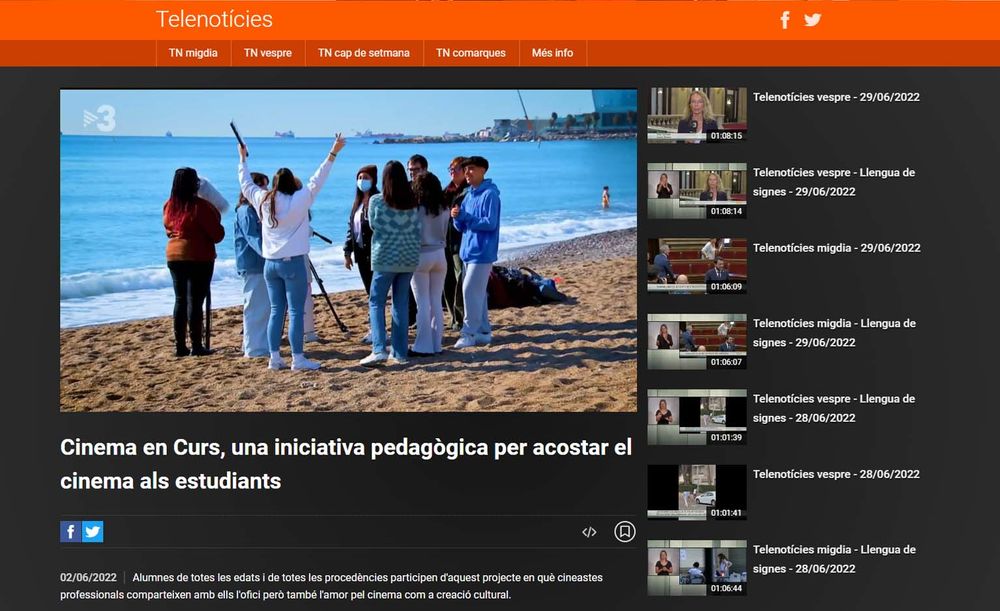Open Telenotícies vespre 28/06/2022 thumbnail
This screenshot has height=611, width=1000.
coord(697,492)
